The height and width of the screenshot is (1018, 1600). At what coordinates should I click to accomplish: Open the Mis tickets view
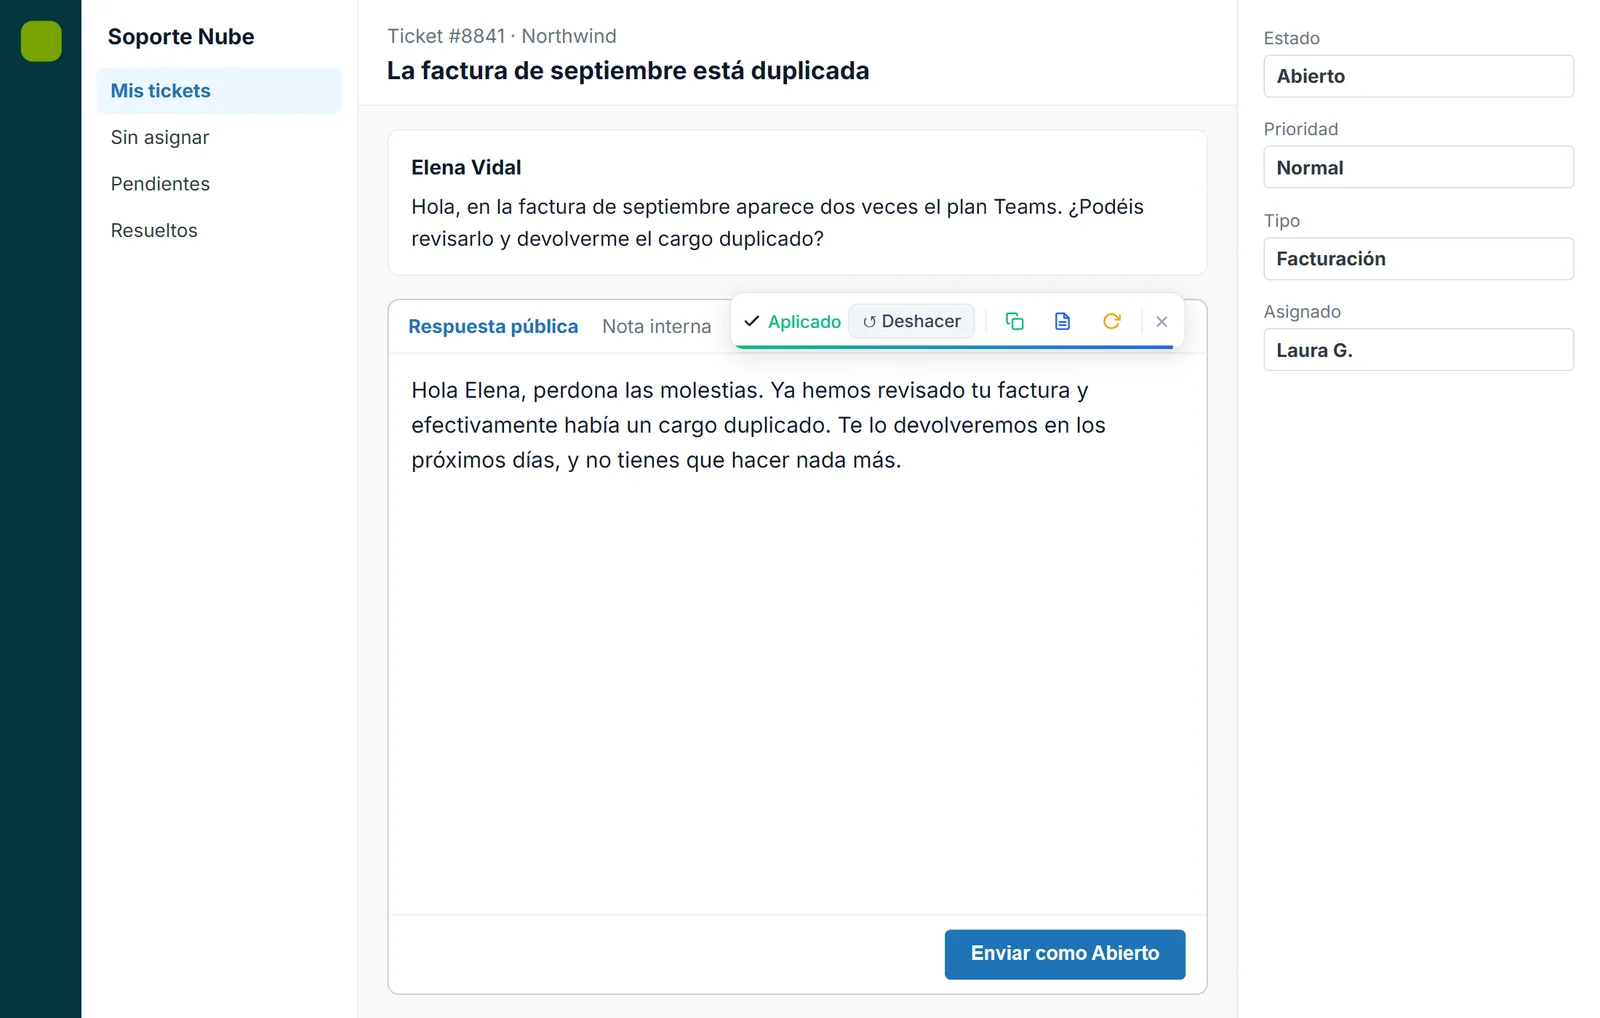pyautogui.click(x=219, y=91)
